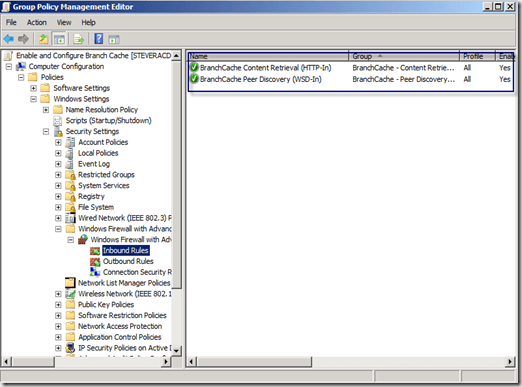Click the Inbound Rules icon in tree
The image size is (522, 387).
[95, 251]
